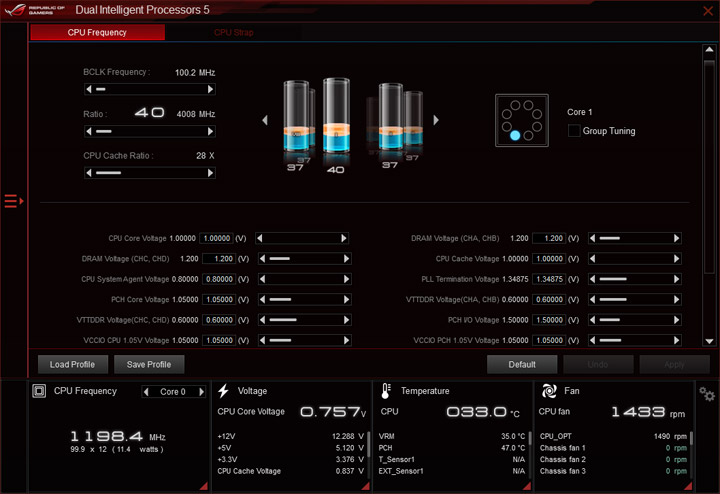Click the Undo button

[598, 365]
